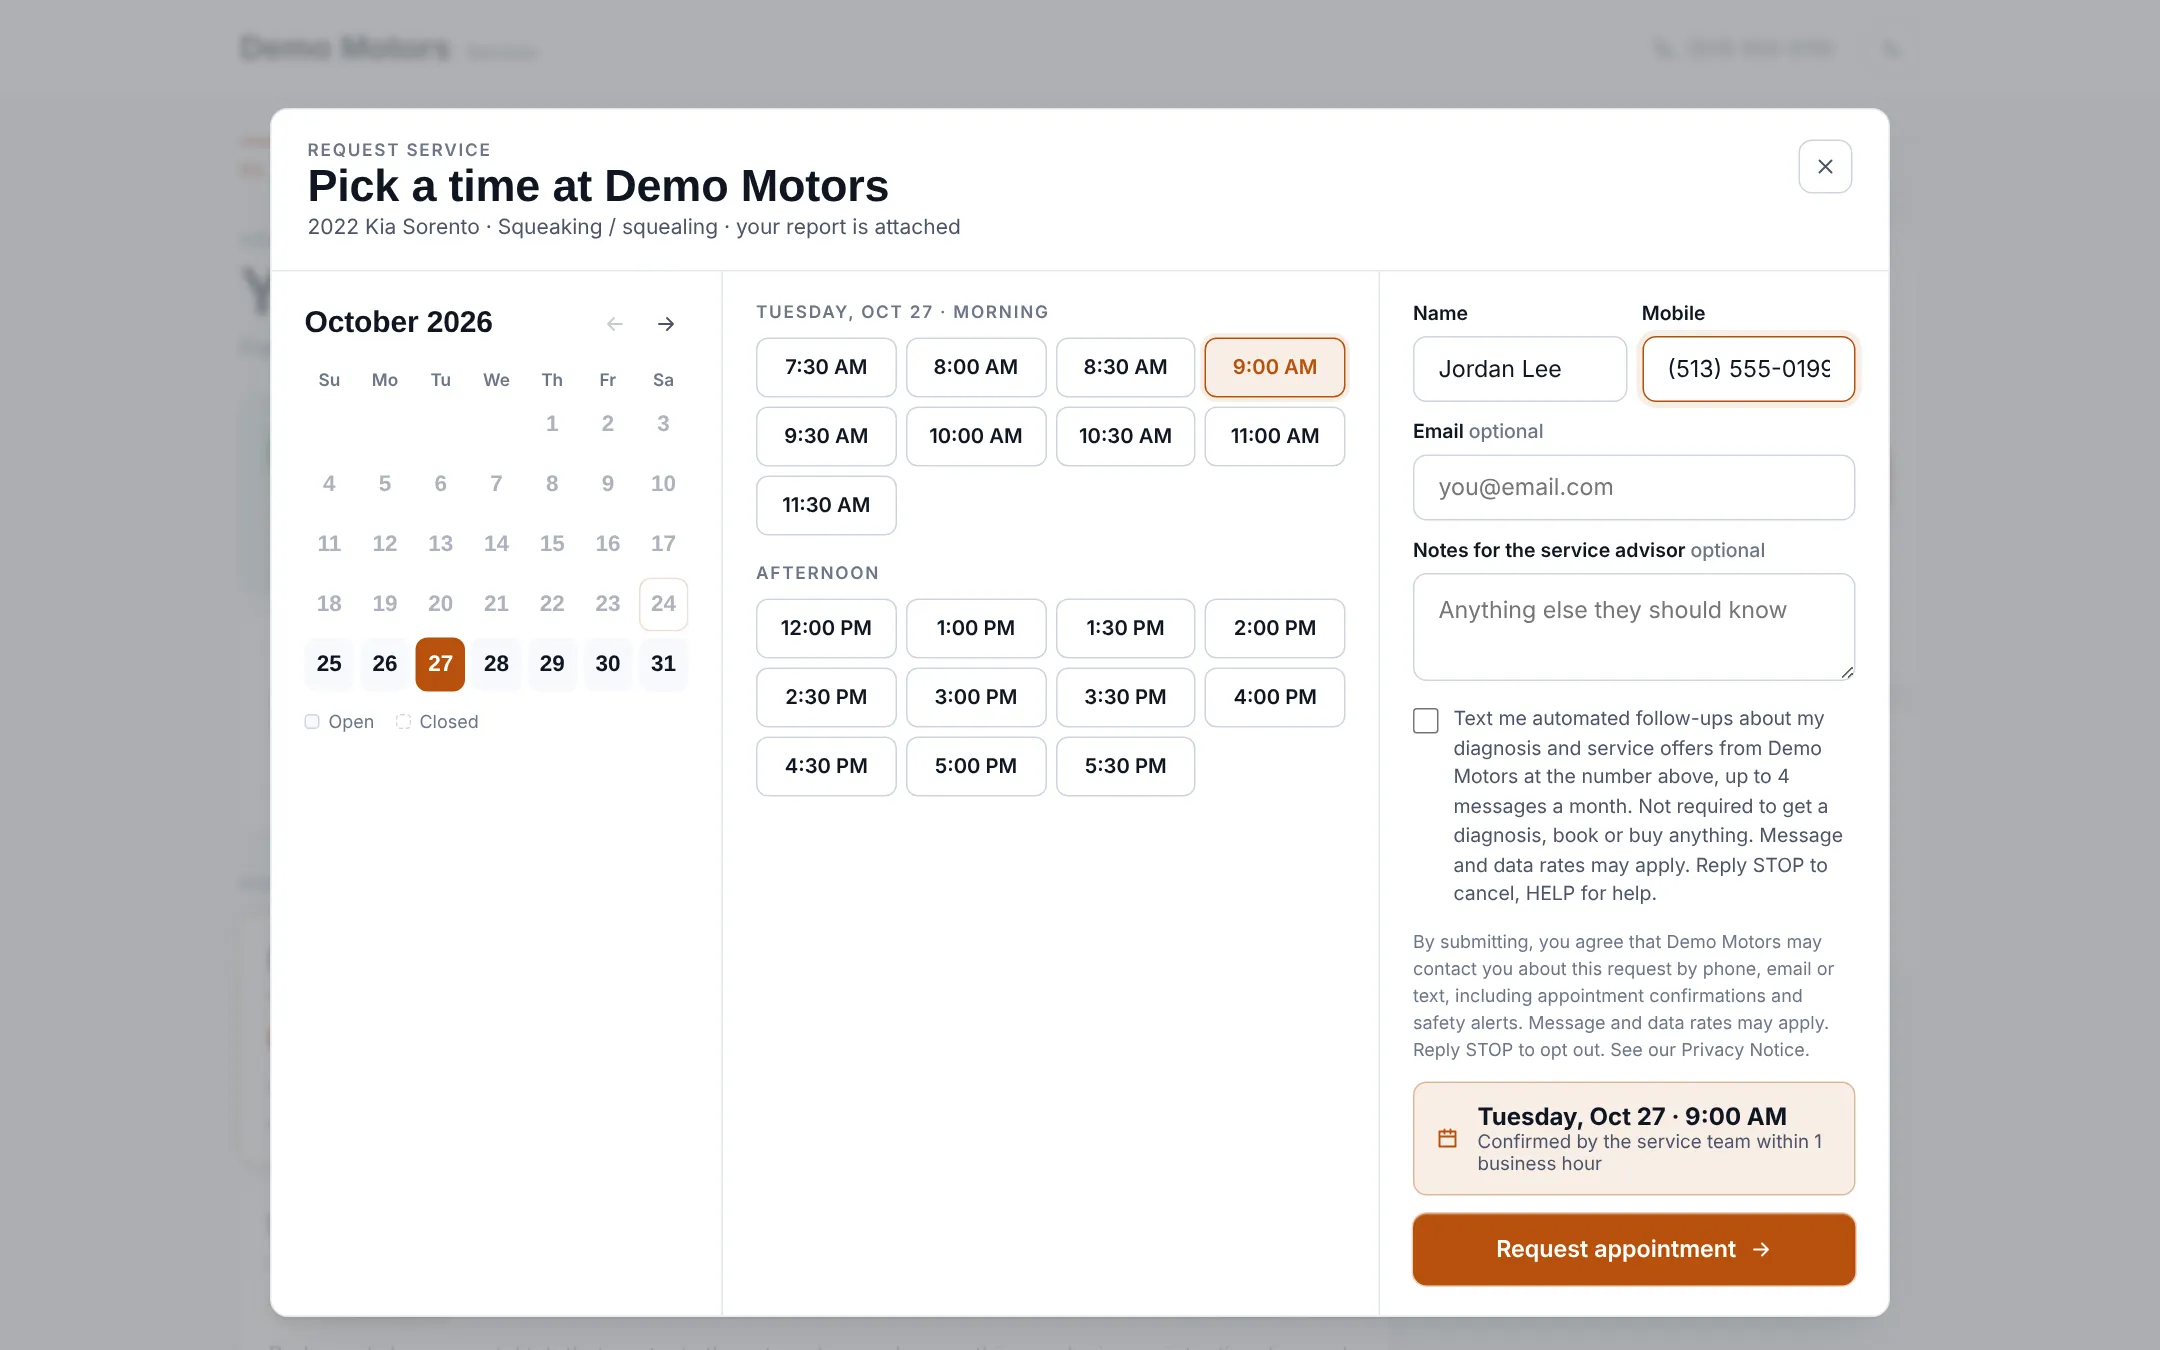Select the 1:30 PM time slot
This screenshot has height=1350, width=2160.
pos(1125,628)
